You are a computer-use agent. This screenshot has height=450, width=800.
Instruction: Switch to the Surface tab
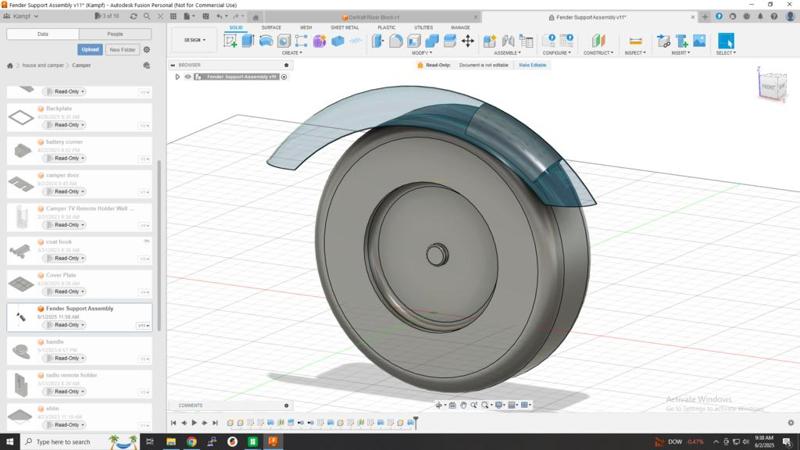click(271, 28)
